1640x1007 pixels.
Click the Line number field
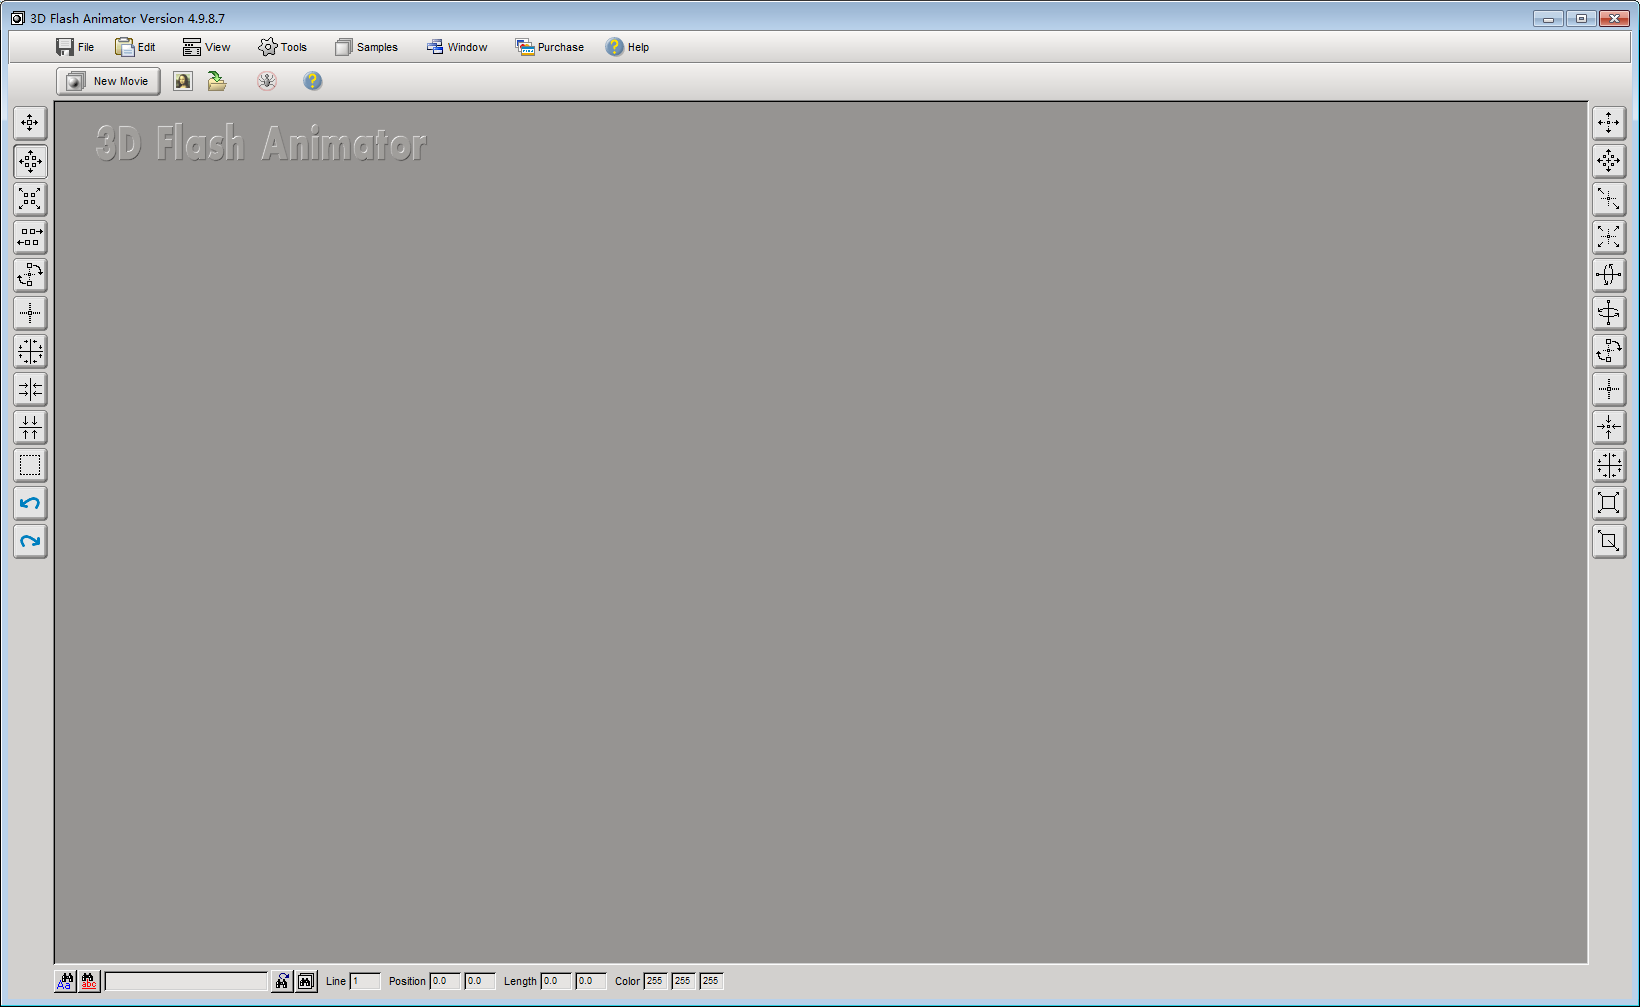365,981
